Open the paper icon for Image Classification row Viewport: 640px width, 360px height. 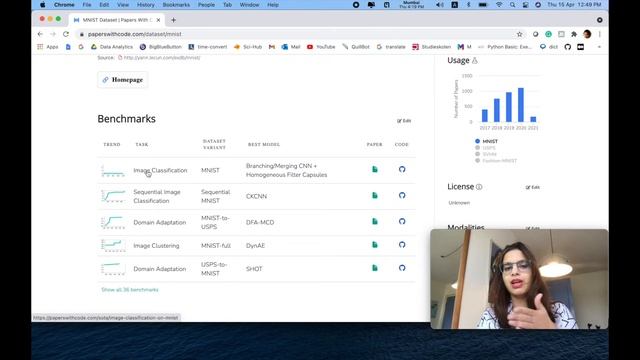[x=375, y=169]
